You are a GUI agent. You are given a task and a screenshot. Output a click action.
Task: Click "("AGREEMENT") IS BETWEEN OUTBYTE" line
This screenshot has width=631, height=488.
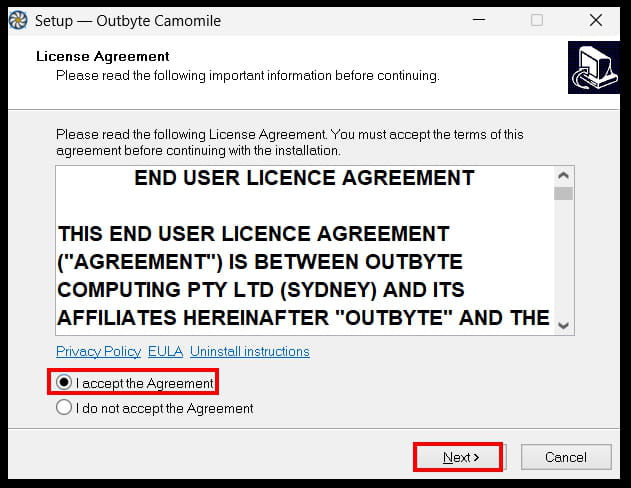[260, 262]
